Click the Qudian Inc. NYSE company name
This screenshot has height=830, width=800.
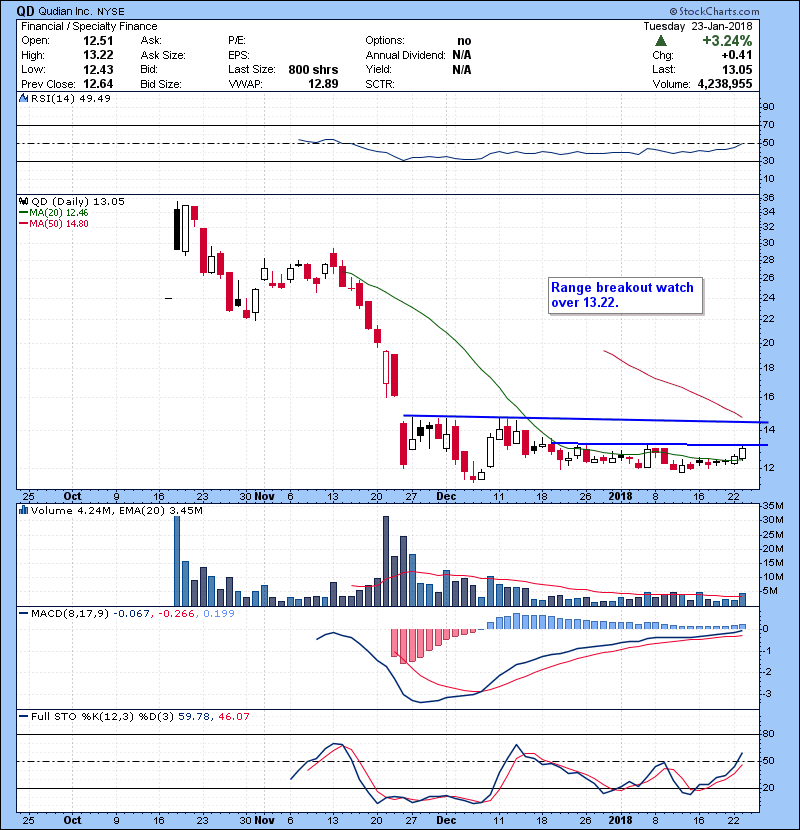[x=80, y=11]
